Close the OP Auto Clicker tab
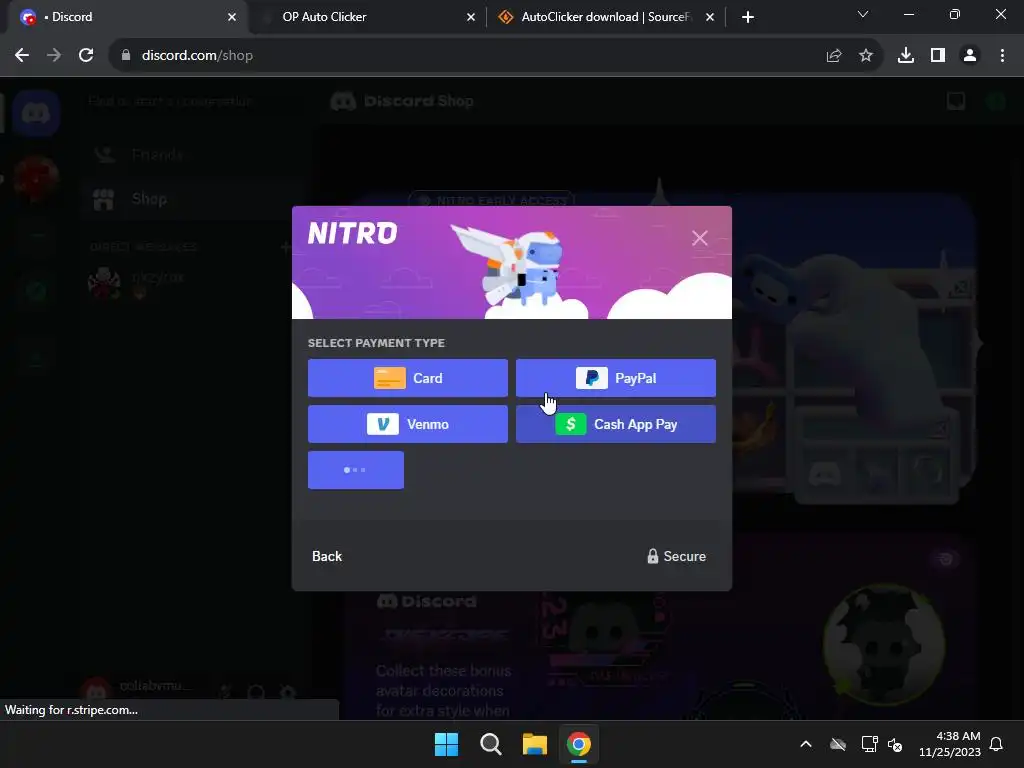The height and width of the screenshot is (768, 1024). pos(471,17)
